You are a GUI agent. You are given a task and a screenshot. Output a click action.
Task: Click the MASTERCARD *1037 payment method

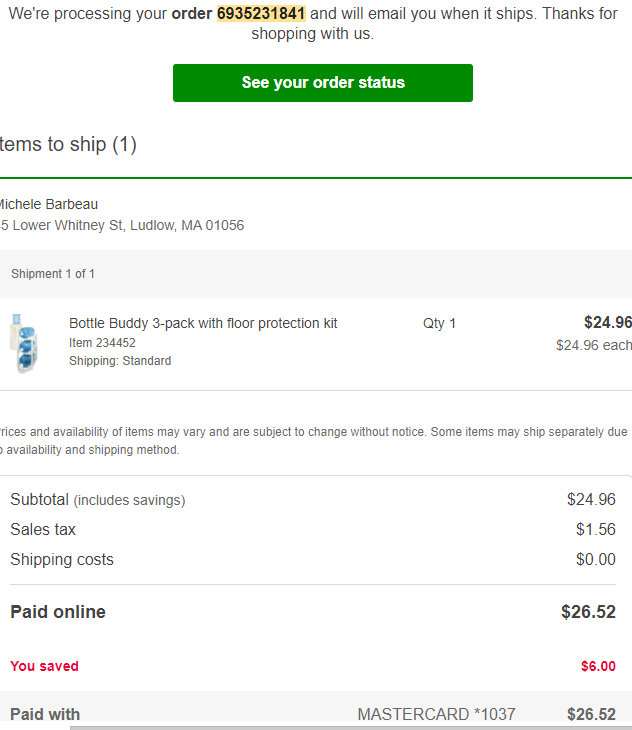(x=436, y=714)
